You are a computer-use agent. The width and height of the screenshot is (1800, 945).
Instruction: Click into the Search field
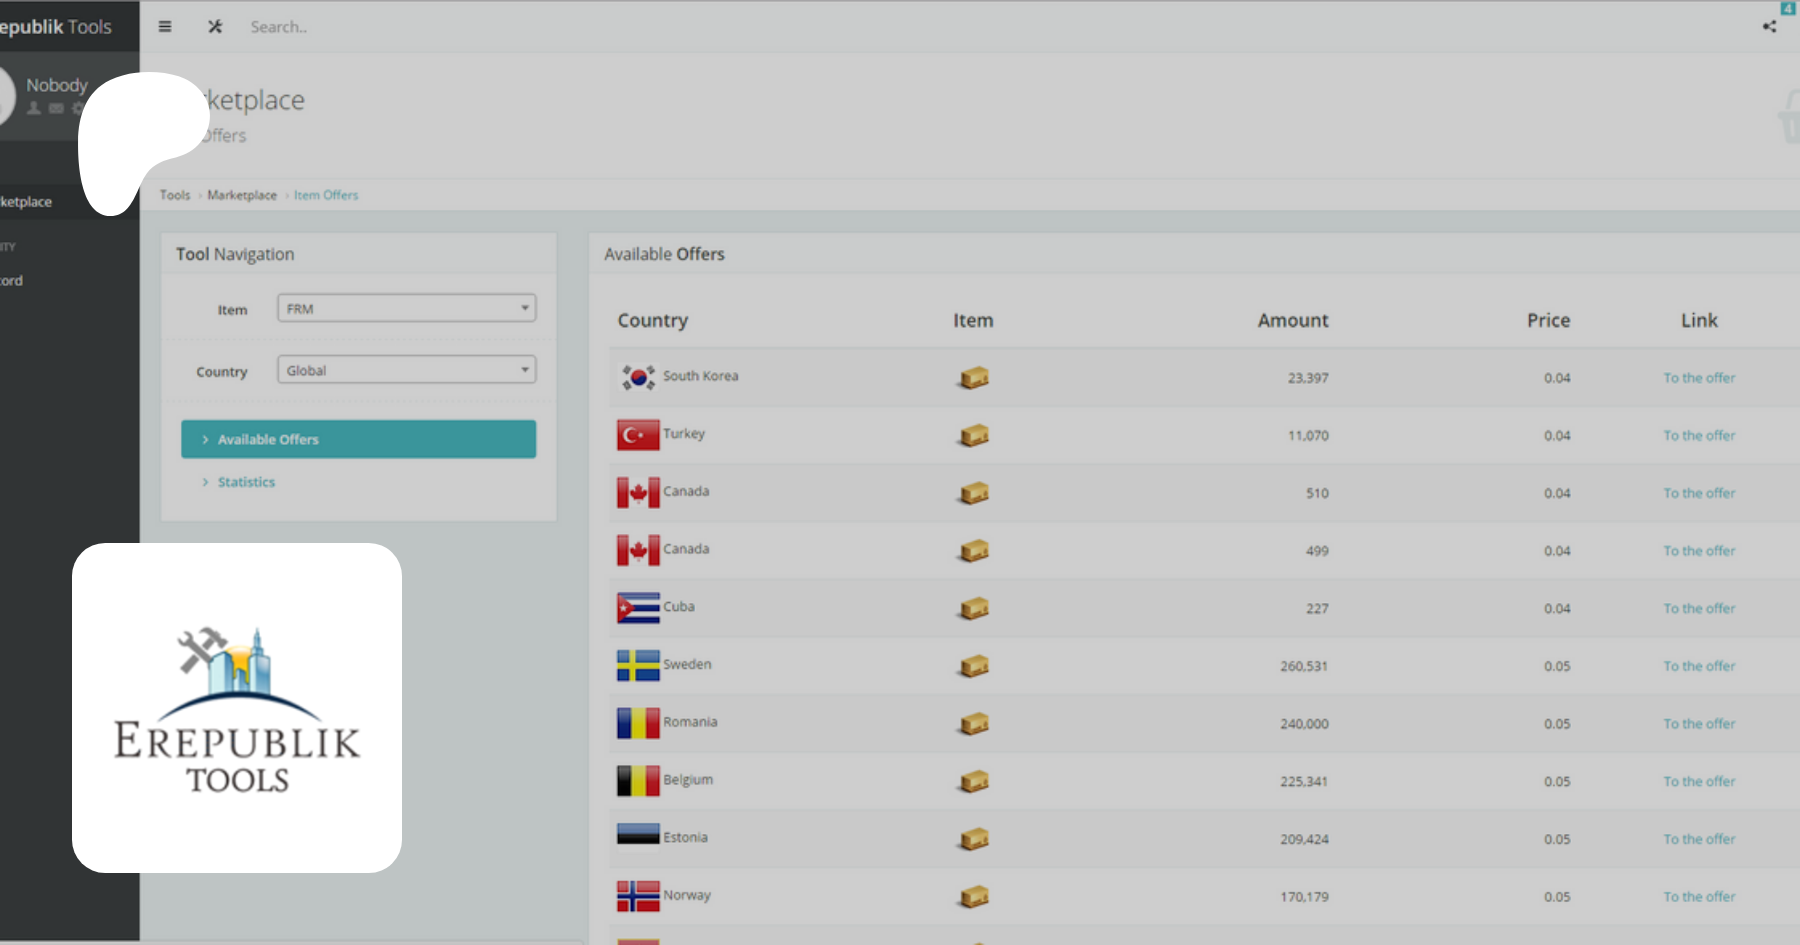pyautogui.click(x=400, y=27)
